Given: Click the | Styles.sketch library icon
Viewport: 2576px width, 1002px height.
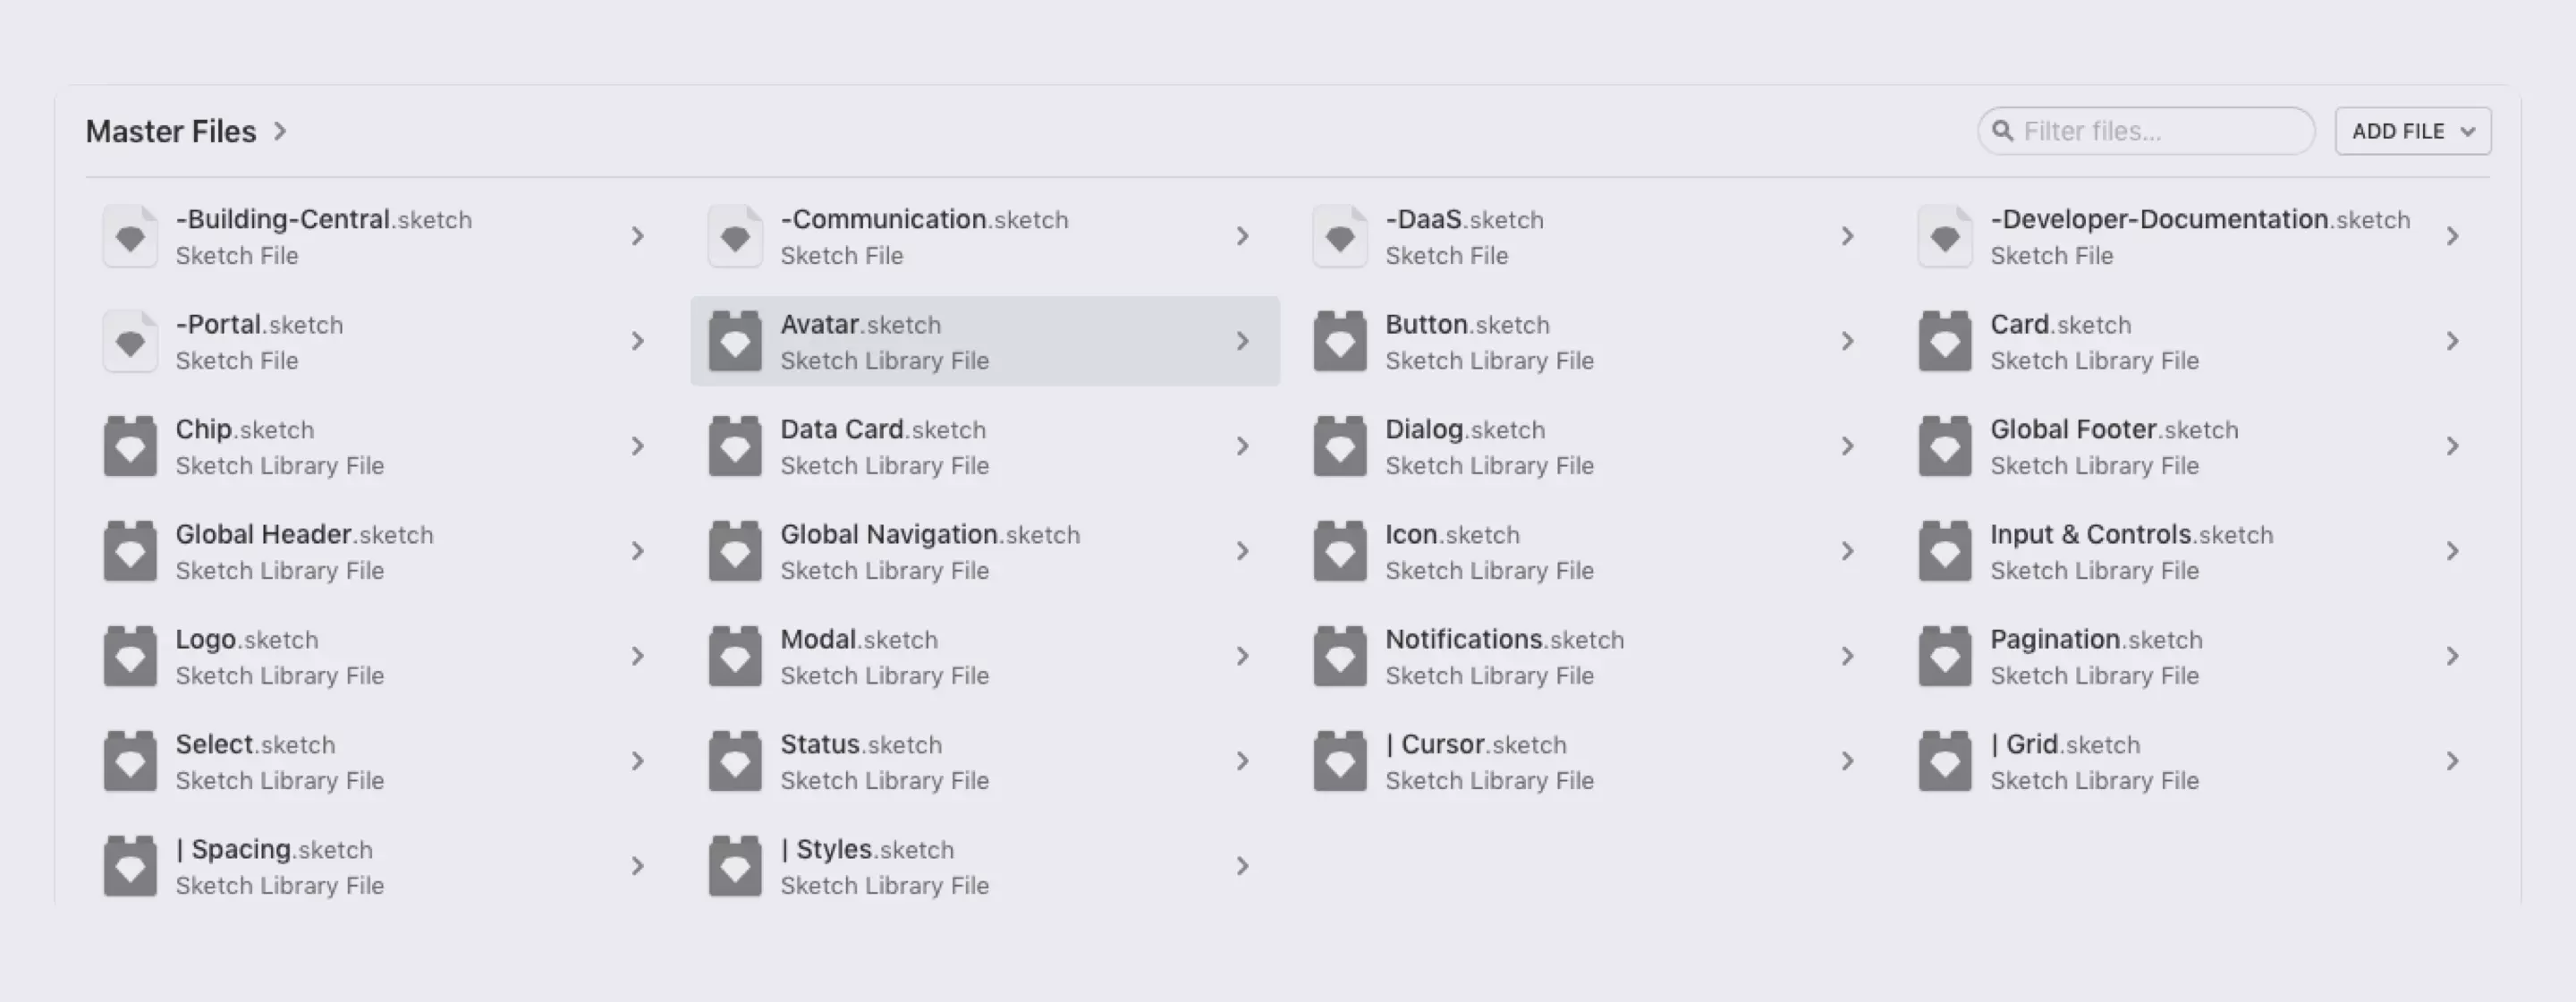Looking at the screenshot, I should coord(735,866).
